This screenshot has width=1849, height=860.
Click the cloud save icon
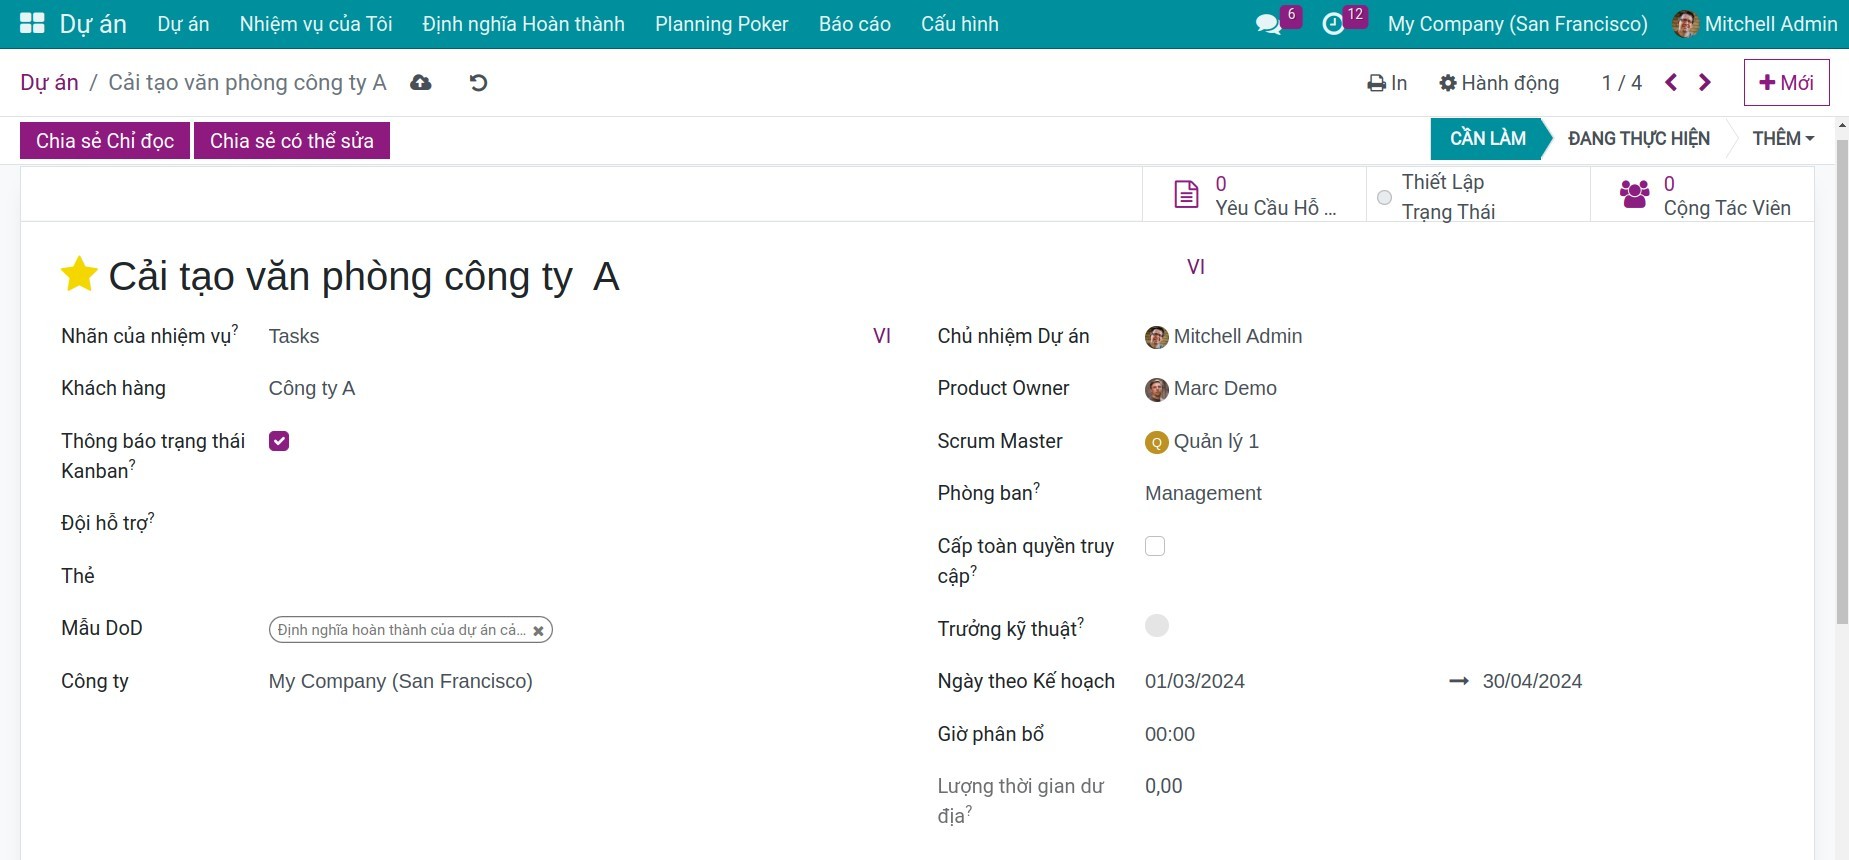pos(421,83)
